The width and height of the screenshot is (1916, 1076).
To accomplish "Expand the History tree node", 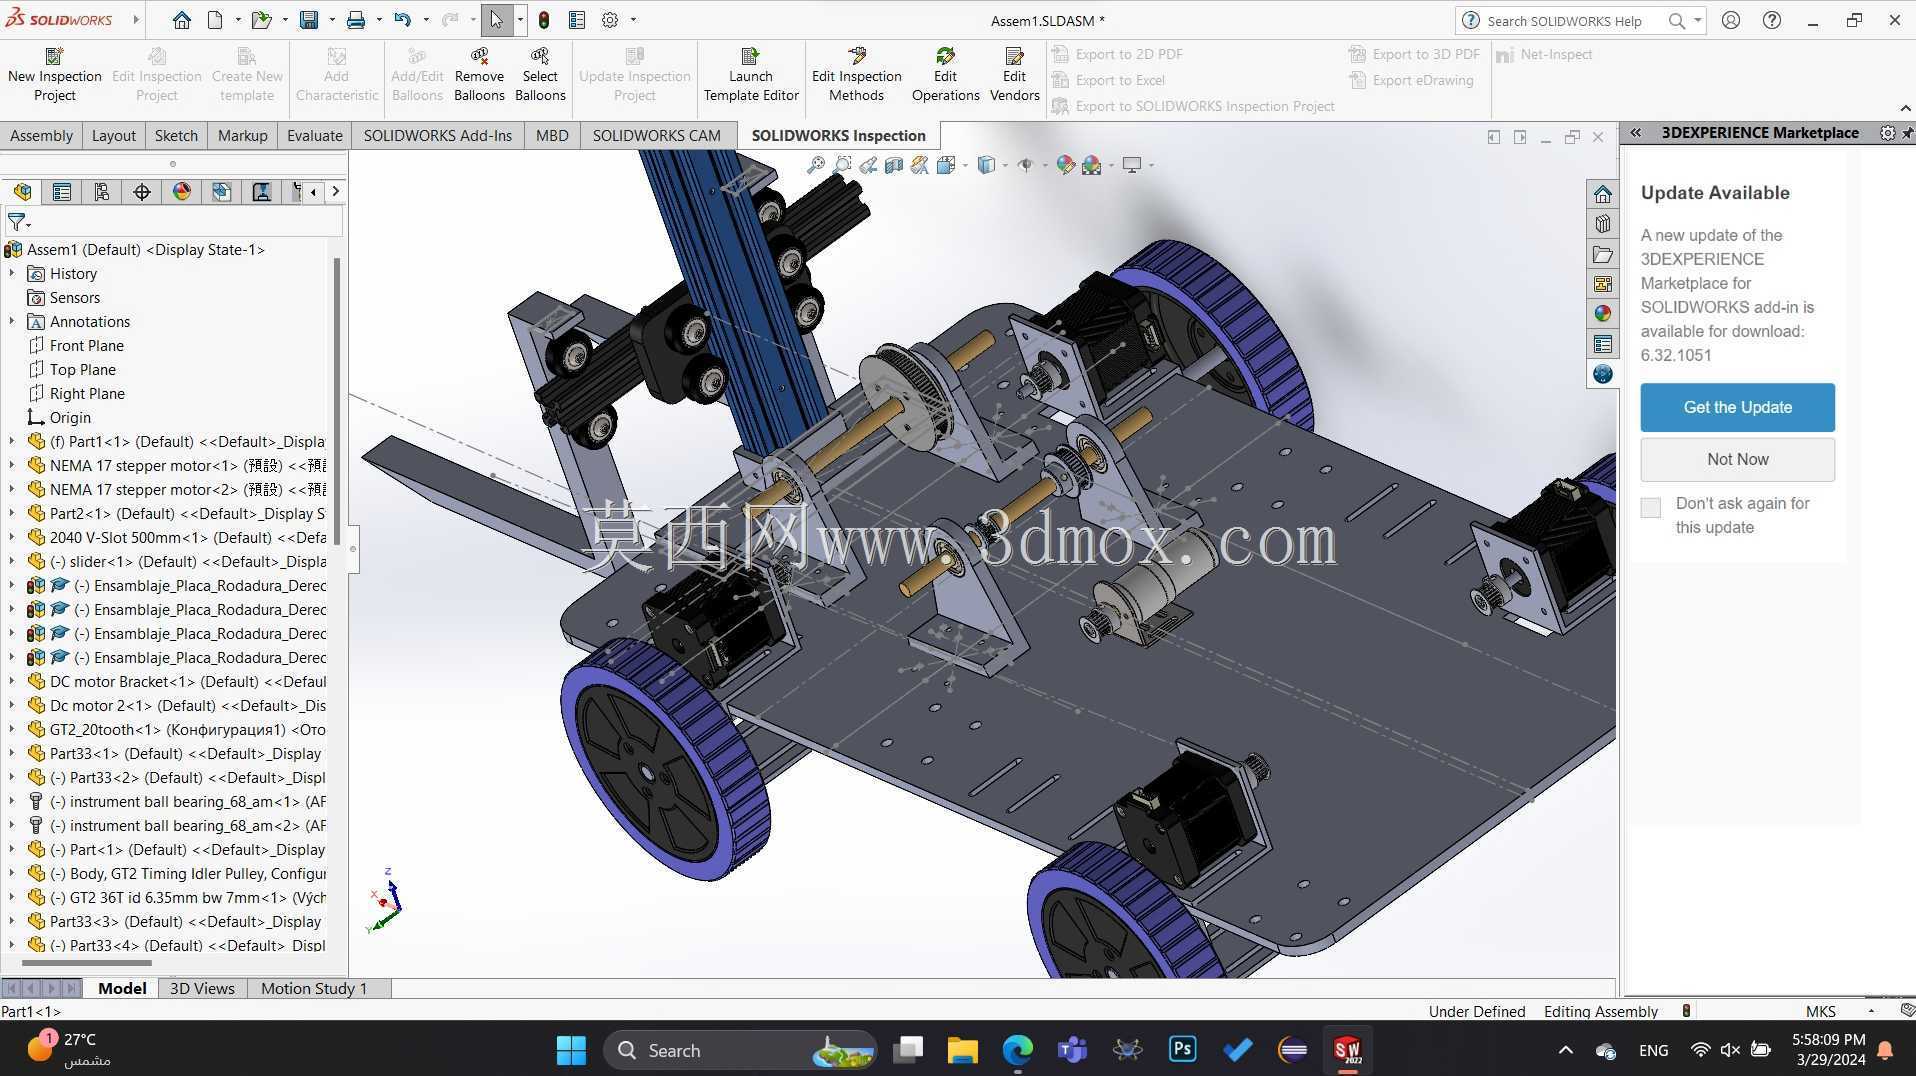I will (x=12, y=273).
